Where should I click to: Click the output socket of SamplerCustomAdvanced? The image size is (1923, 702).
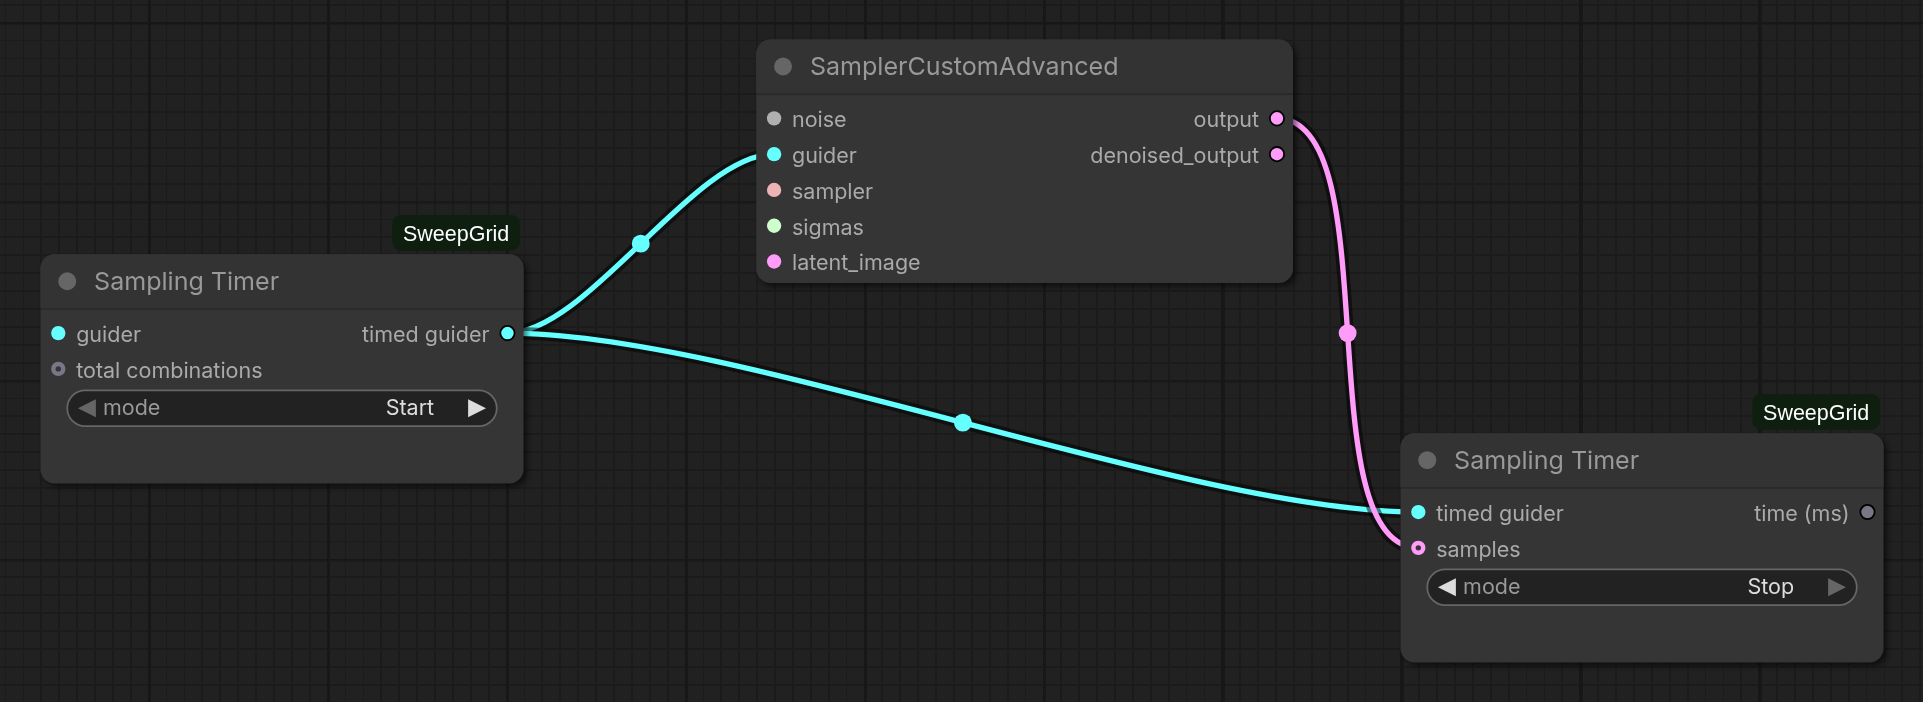pyautogui.click(x=1277, y=118)
